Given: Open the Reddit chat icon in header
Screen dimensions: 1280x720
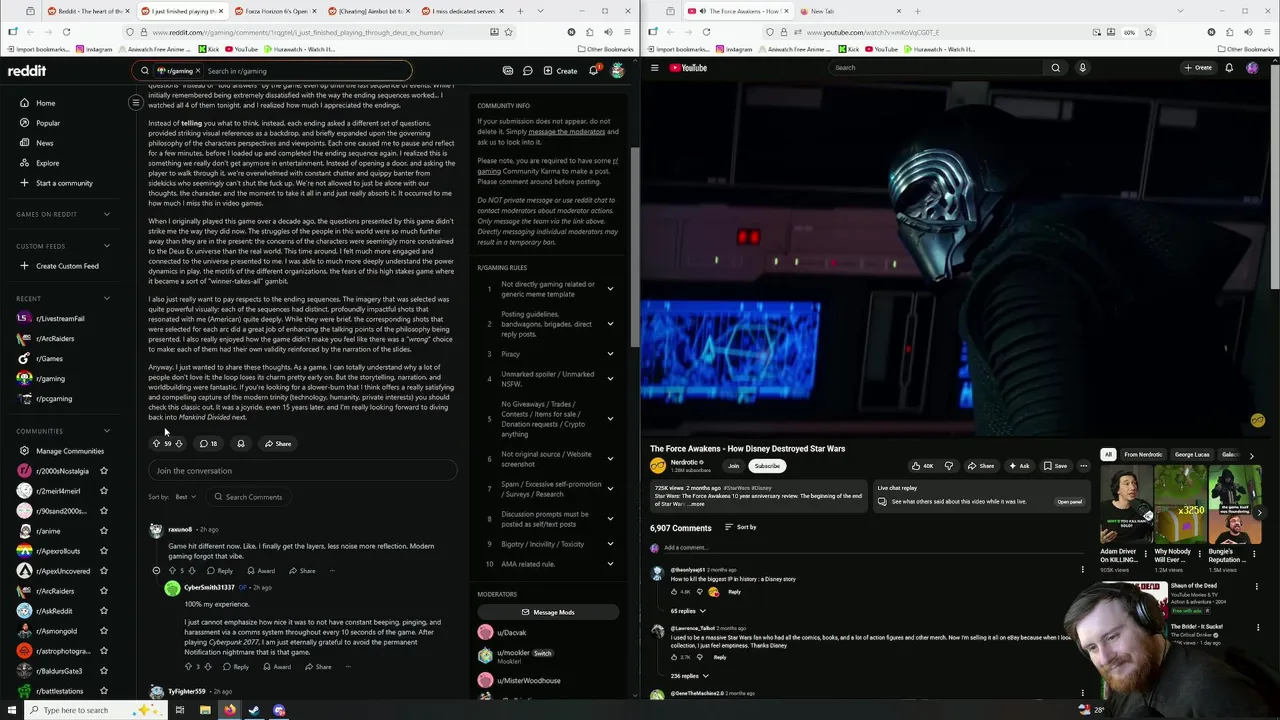Looking at the screenshot, I should (x=527, y=71).
